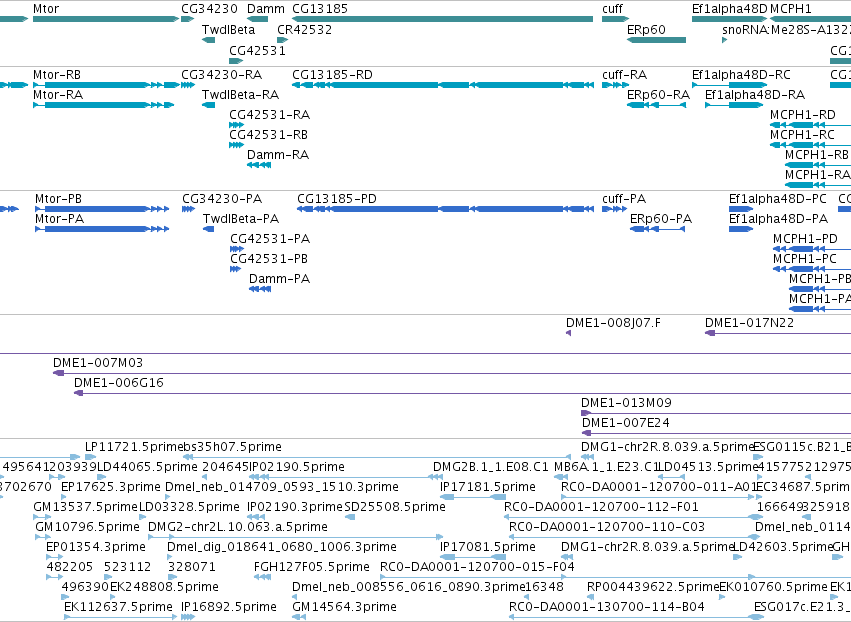Select the Ef1alpha48D-PC protein label
The image size is (851, 622).
tap(778, 199)
